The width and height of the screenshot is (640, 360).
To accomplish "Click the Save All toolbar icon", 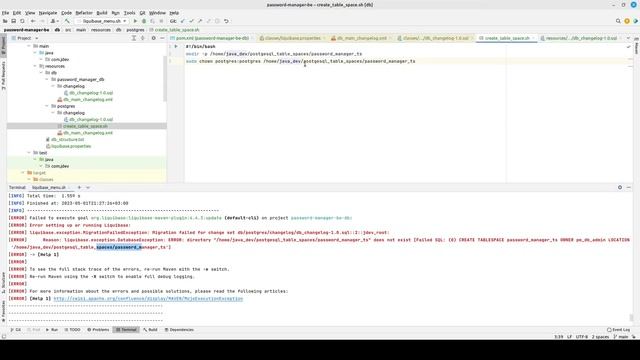I will click(x=13, y=21).
